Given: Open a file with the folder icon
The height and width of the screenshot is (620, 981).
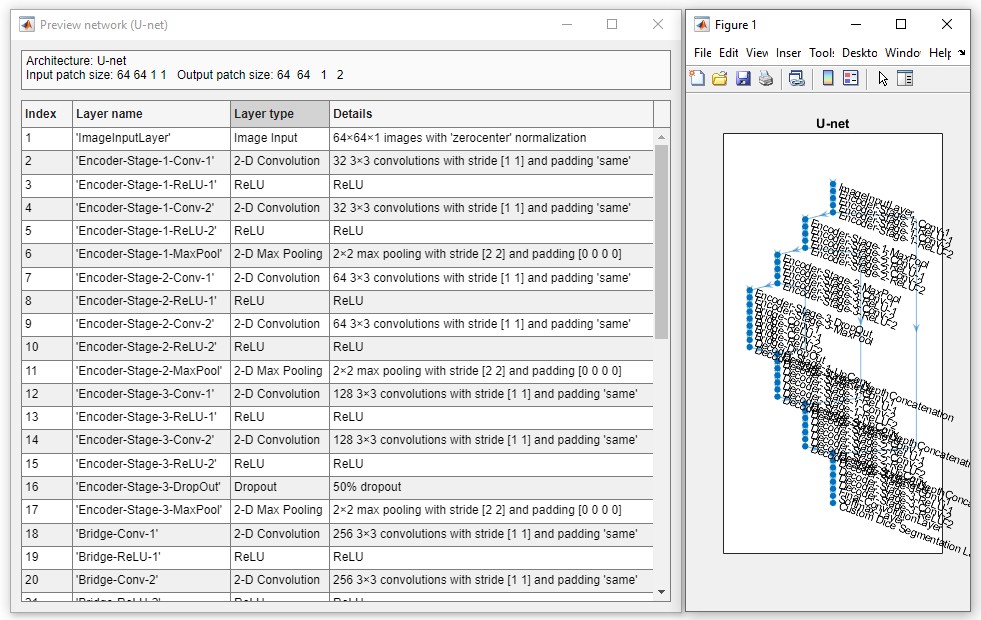Looking at the screenshot, I should coord(720,79).
